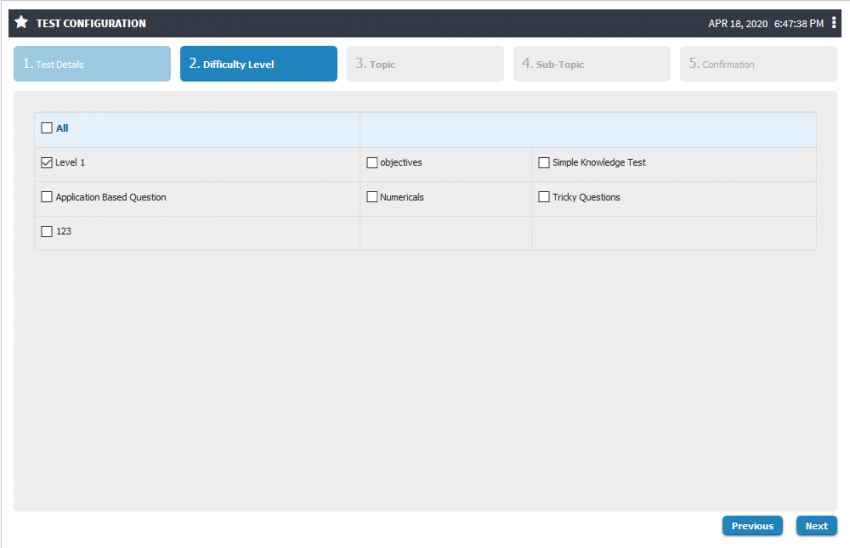
Task: Click the 6:47:38 PM clock text
Action: click(799, 24)
